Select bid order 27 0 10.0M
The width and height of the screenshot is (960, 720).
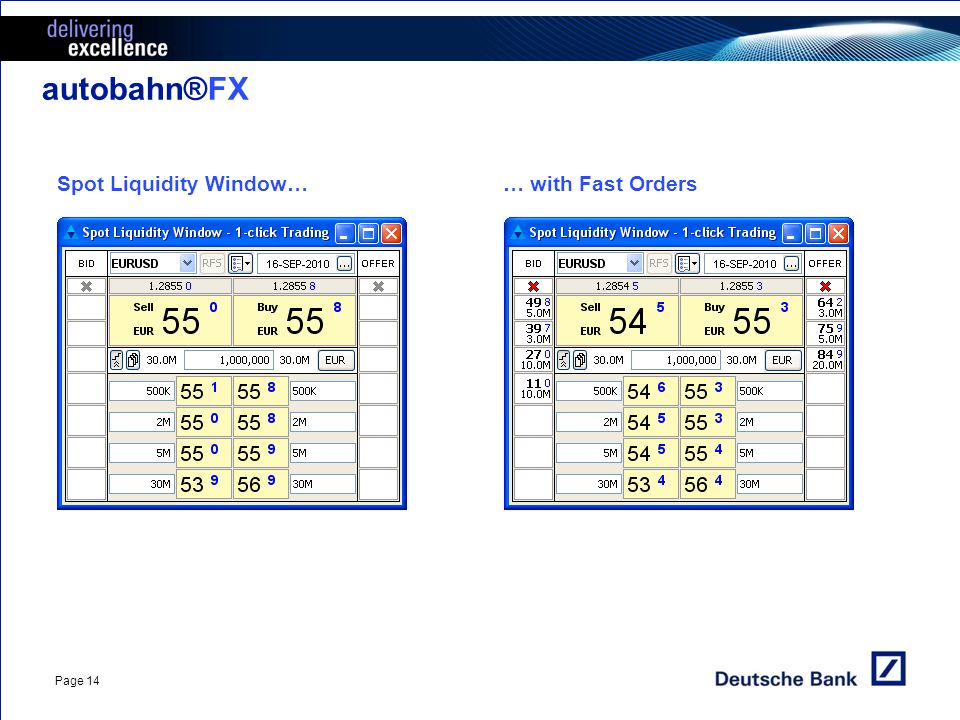point(534,359)
